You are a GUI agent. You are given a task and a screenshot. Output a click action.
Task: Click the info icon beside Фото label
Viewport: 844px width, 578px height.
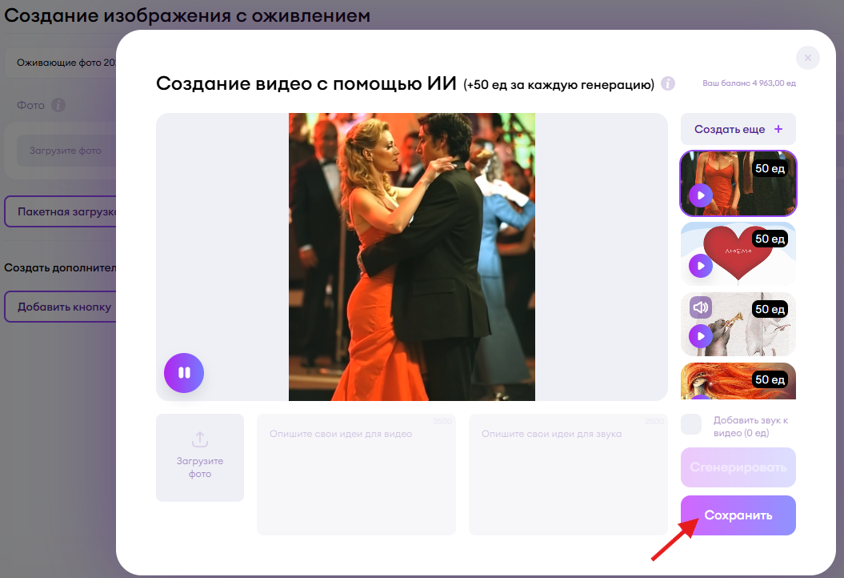pos(59,105)
